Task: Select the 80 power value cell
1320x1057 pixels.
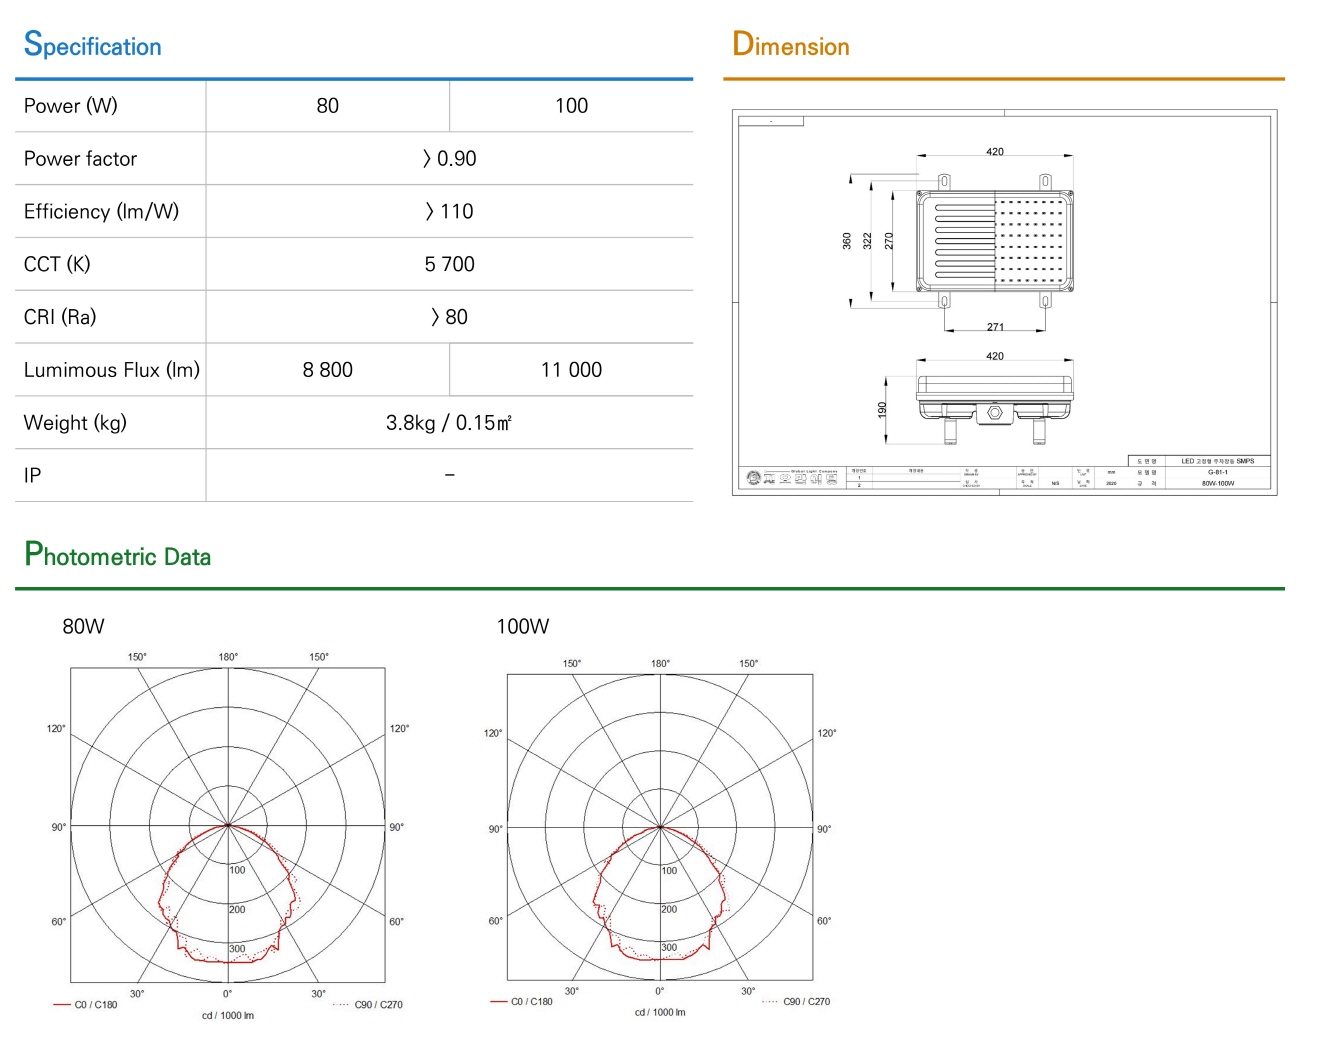Action: coord(328,106)
